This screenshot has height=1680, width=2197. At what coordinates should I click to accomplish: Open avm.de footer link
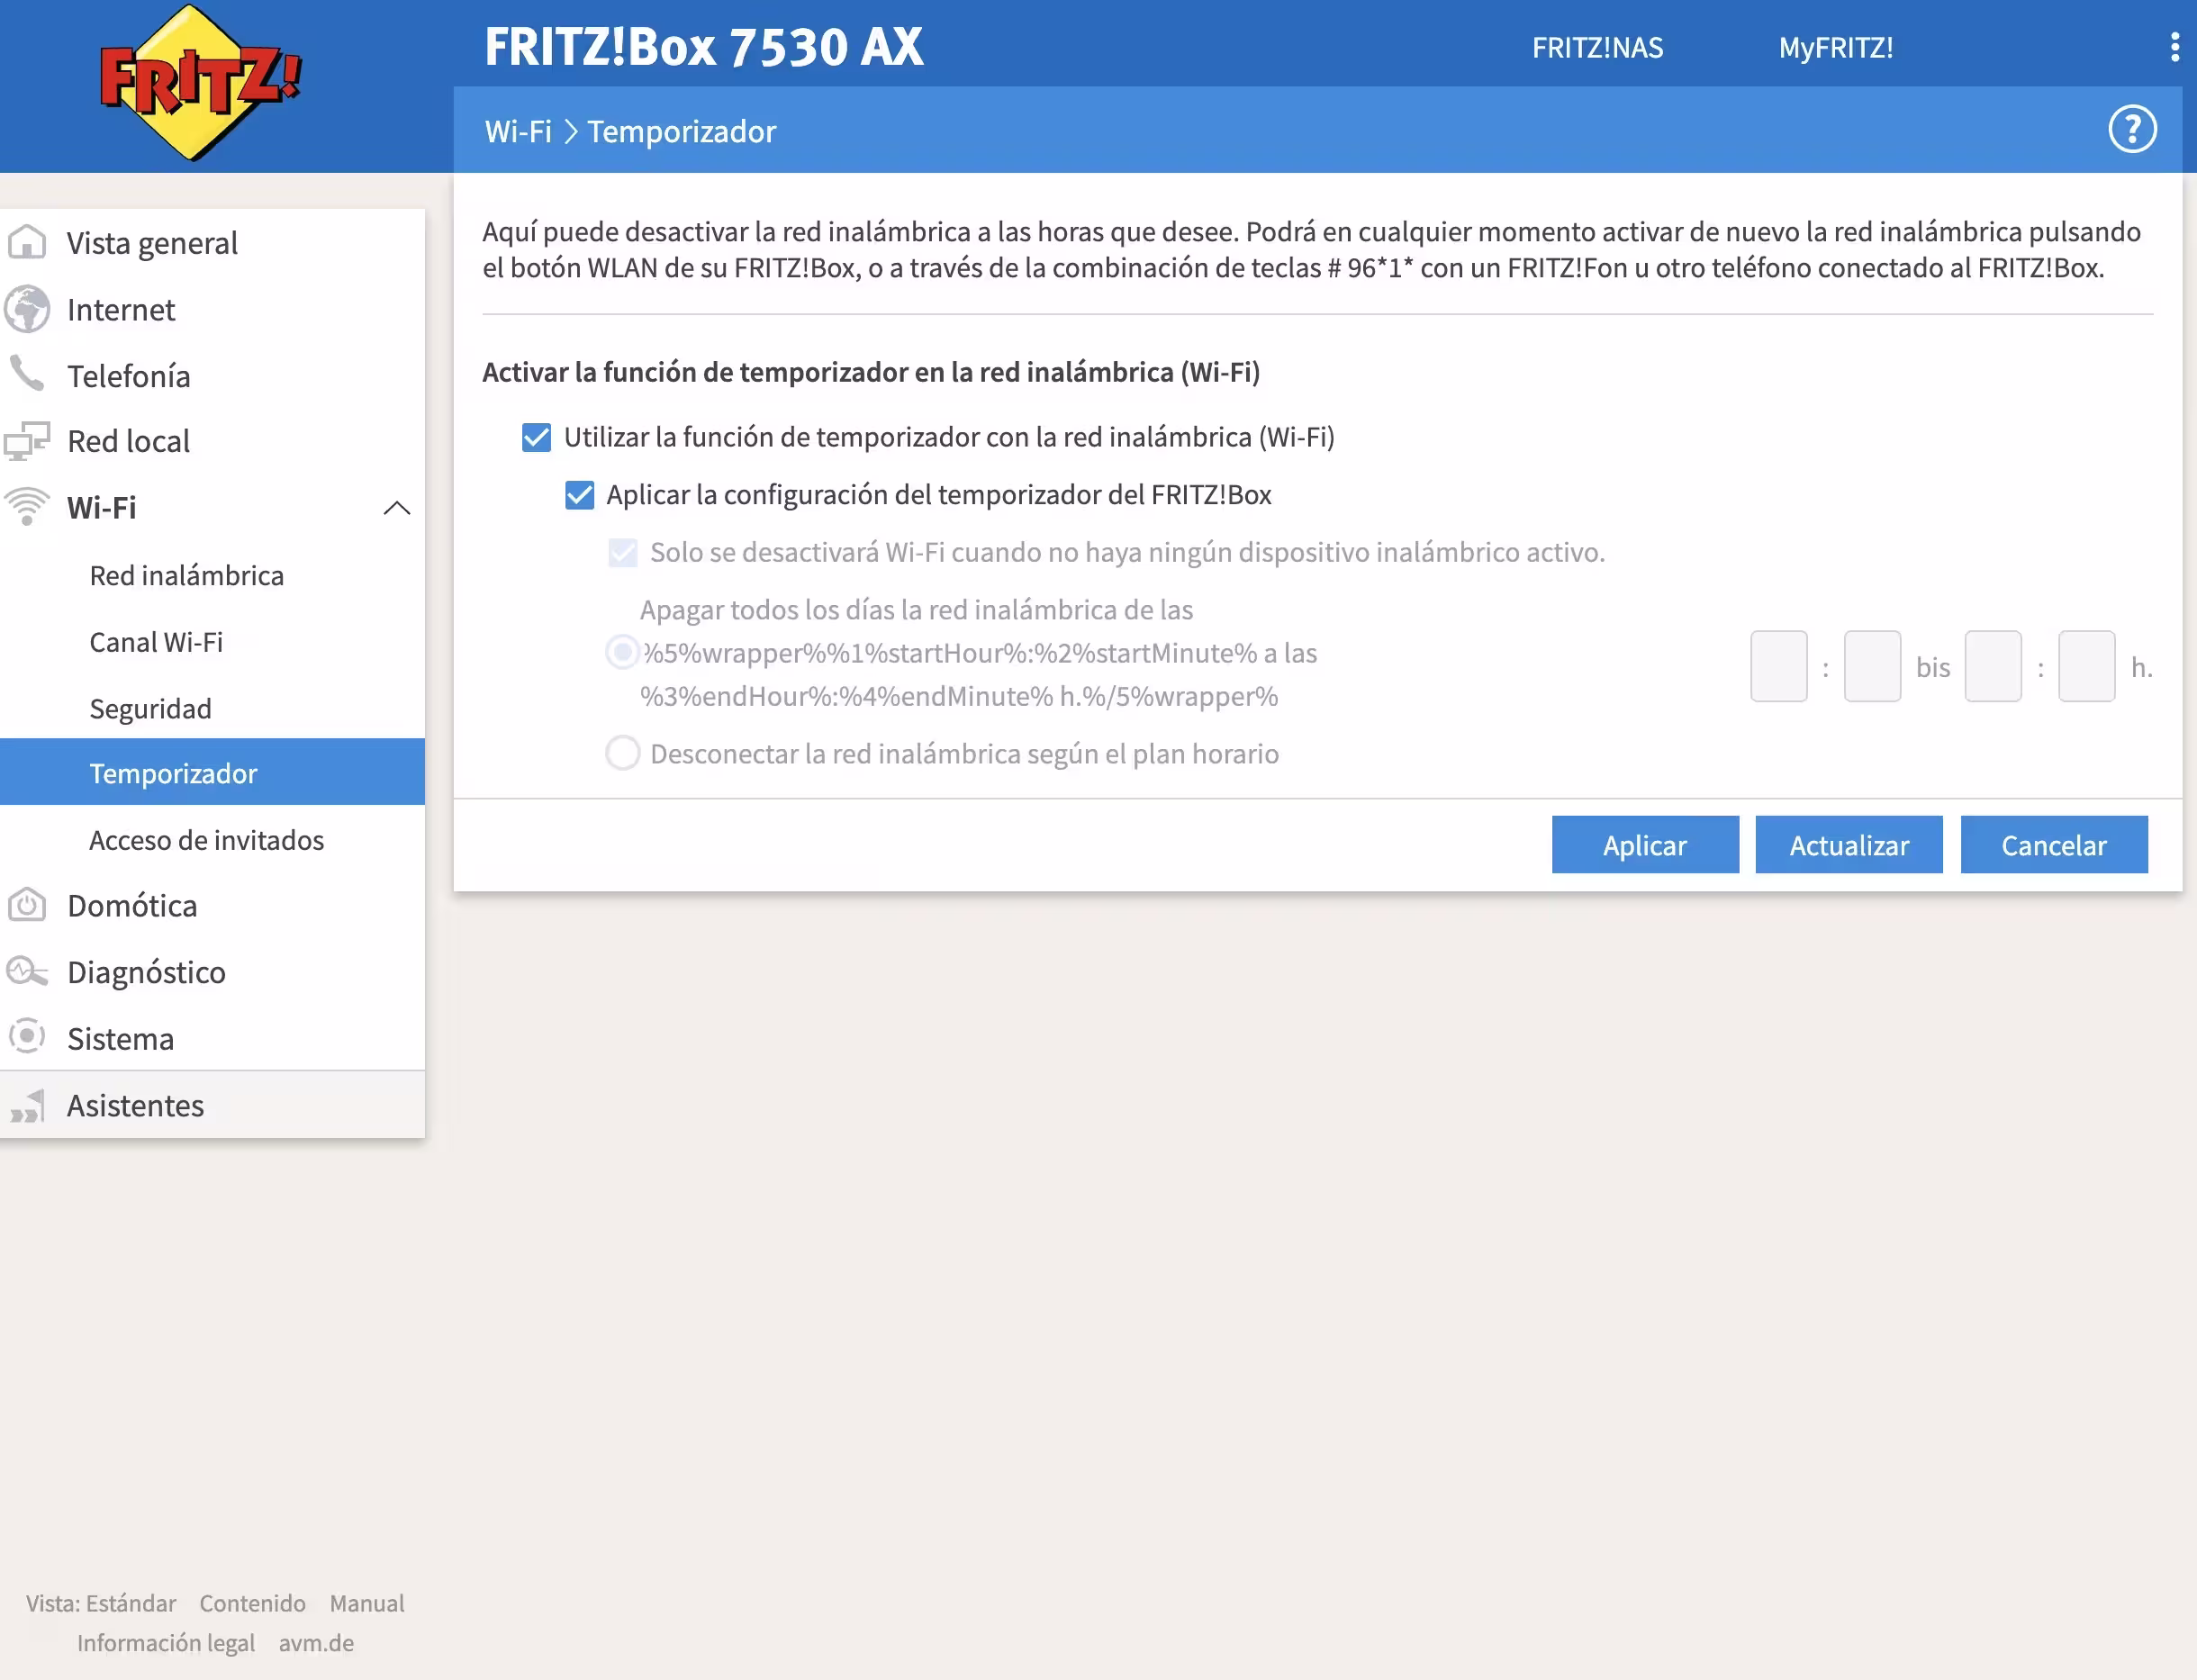click(x=316, y=1643)
